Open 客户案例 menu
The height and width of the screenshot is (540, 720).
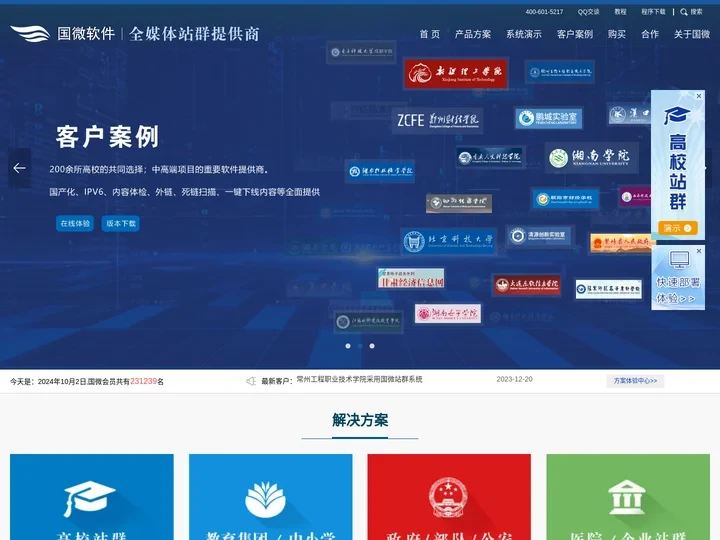click(x=574, y=34)
